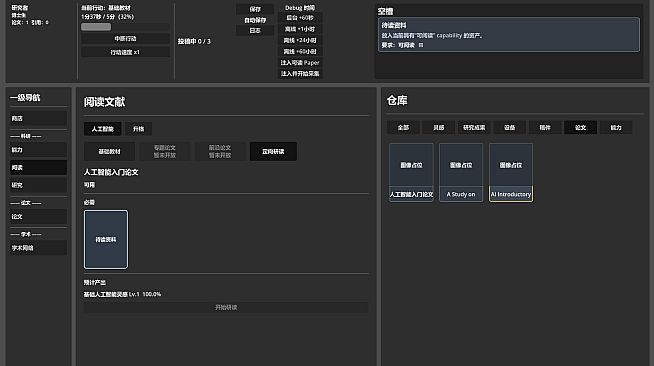Image resolution: width=654 pixels, height=366 pixels.
Task: Click the 注入并开始采集 button
Action: 300,73
